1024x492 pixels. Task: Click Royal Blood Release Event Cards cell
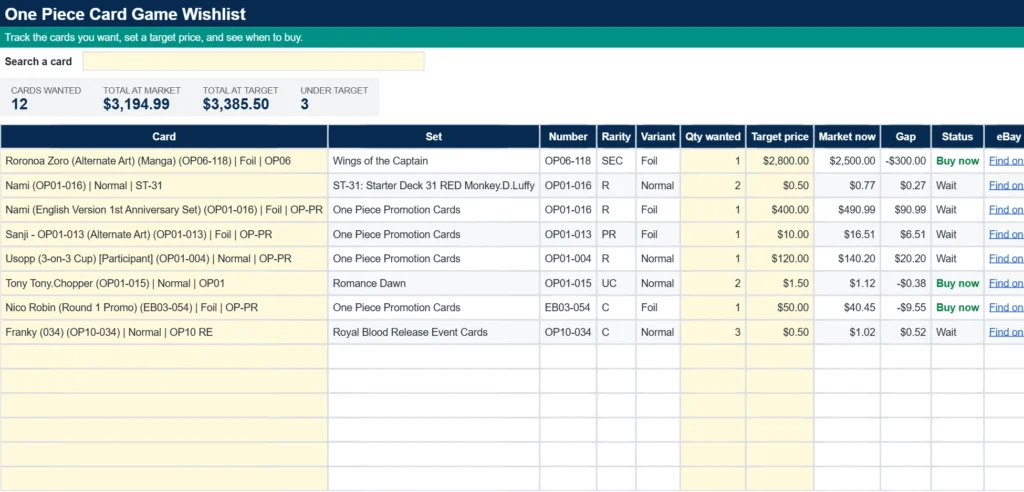point(434,333)
